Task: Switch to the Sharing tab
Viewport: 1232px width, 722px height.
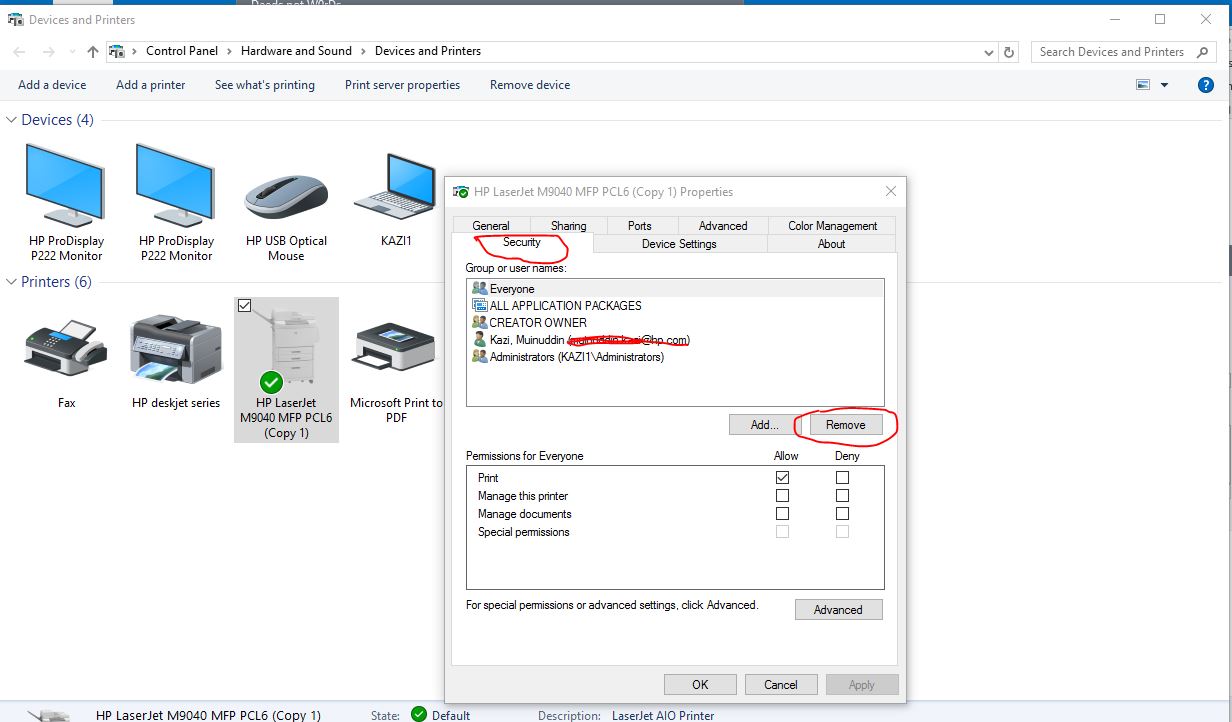Action: tap(567, 225)
